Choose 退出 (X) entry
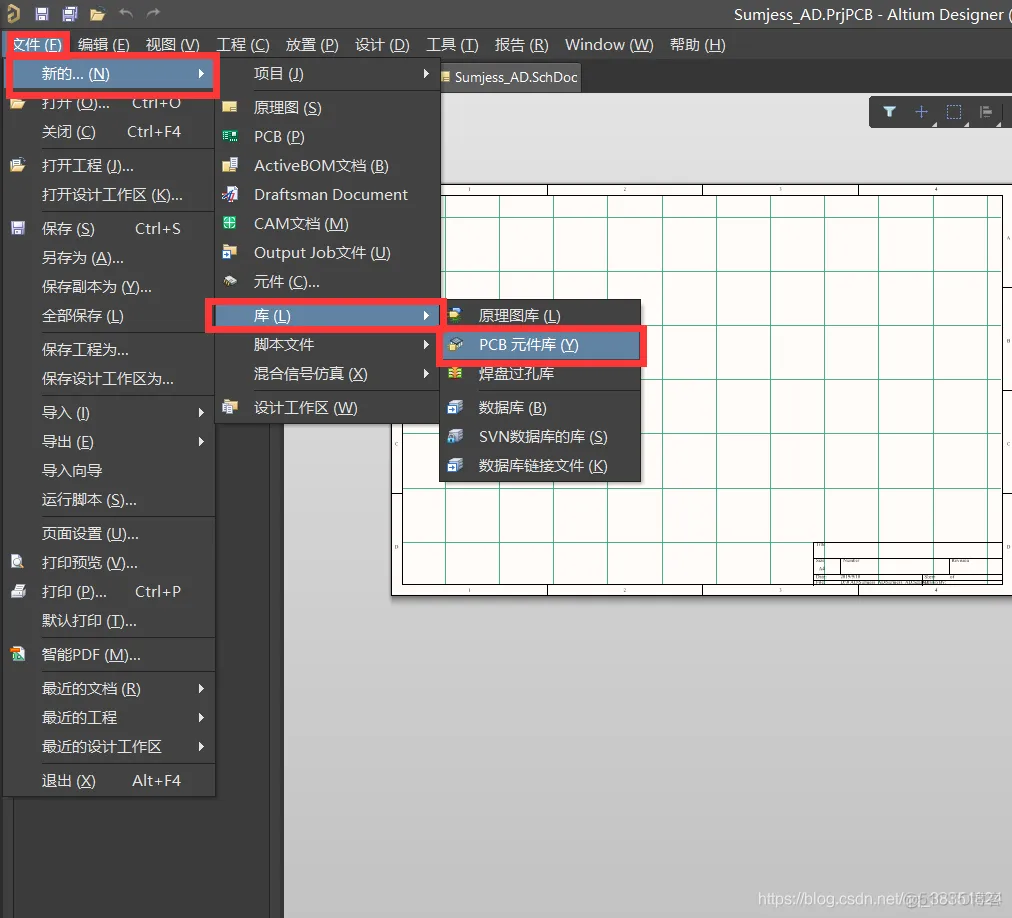The width and height of the screenshot is (1012, 918). [x=110, y=780]
